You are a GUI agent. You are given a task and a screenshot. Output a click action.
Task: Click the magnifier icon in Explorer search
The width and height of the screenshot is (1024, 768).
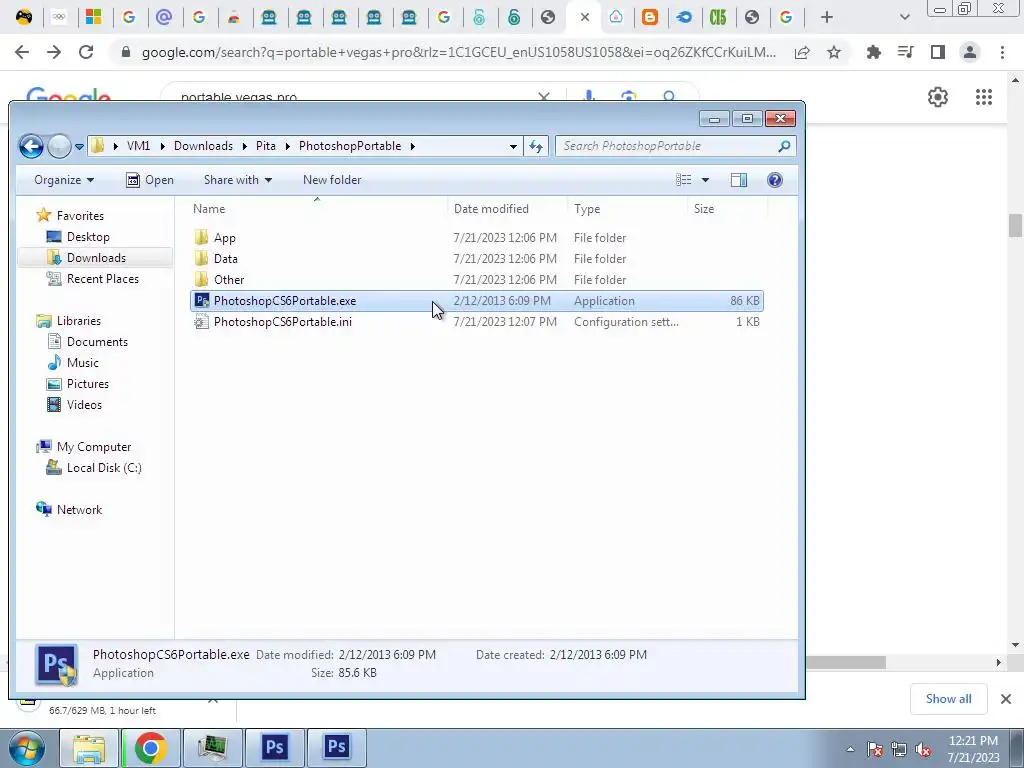tap(784, 146)
